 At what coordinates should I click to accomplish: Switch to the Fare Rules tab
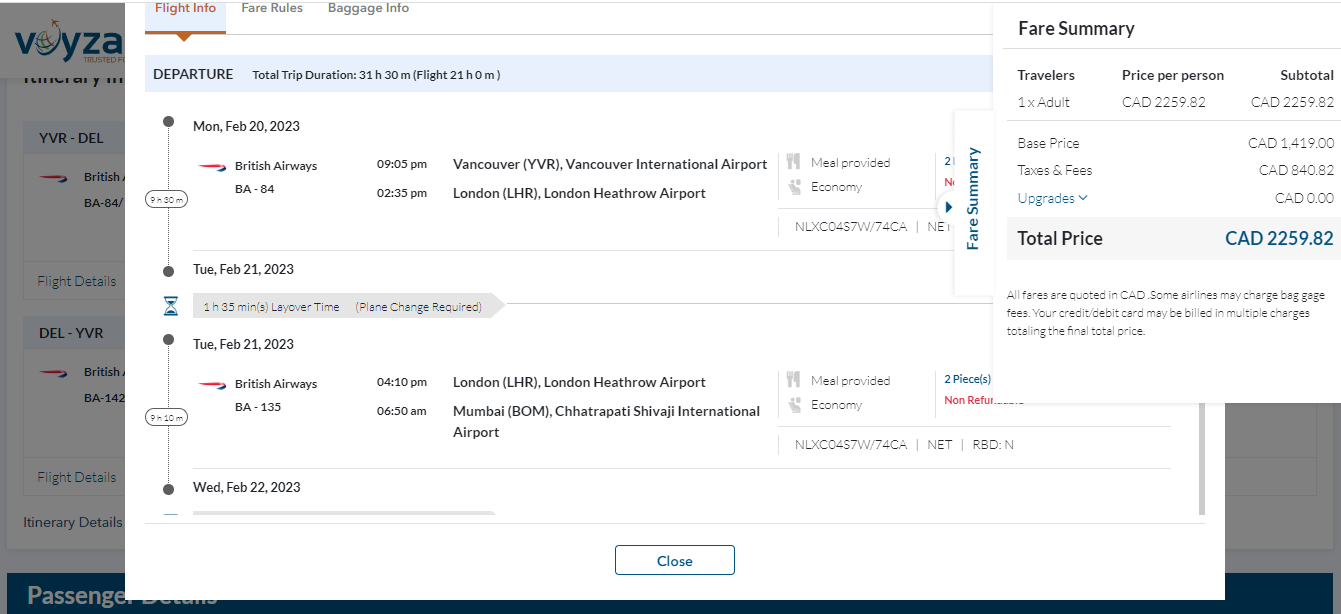272,9
